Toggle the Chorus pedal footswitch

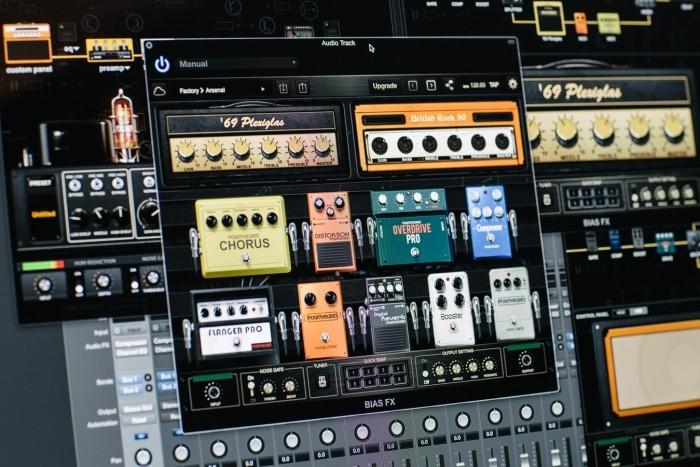click(246, 259)
